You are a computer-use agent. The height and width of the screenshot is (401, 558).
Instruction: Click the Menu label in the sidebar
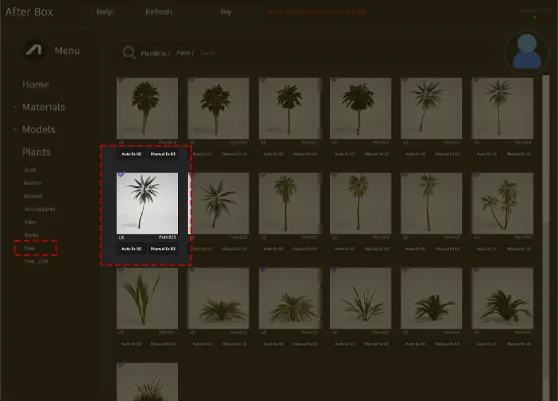(67, 51)
